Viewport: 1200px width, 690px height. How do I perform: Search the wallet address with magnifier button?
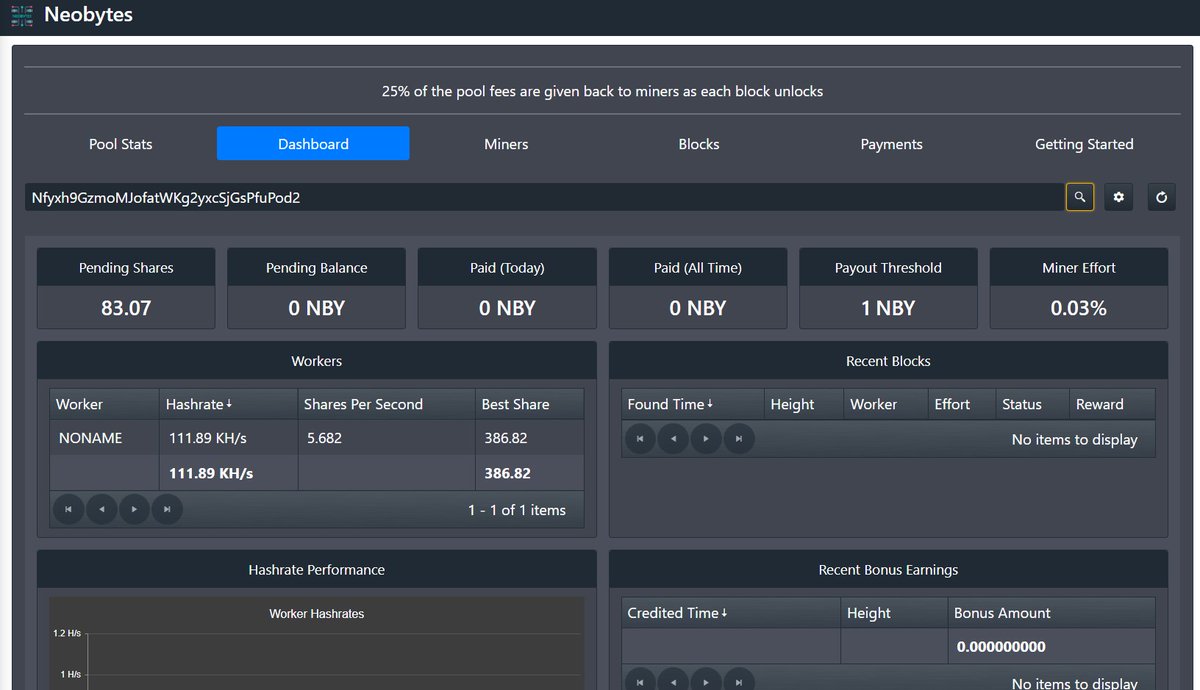tap(1080, 198)
